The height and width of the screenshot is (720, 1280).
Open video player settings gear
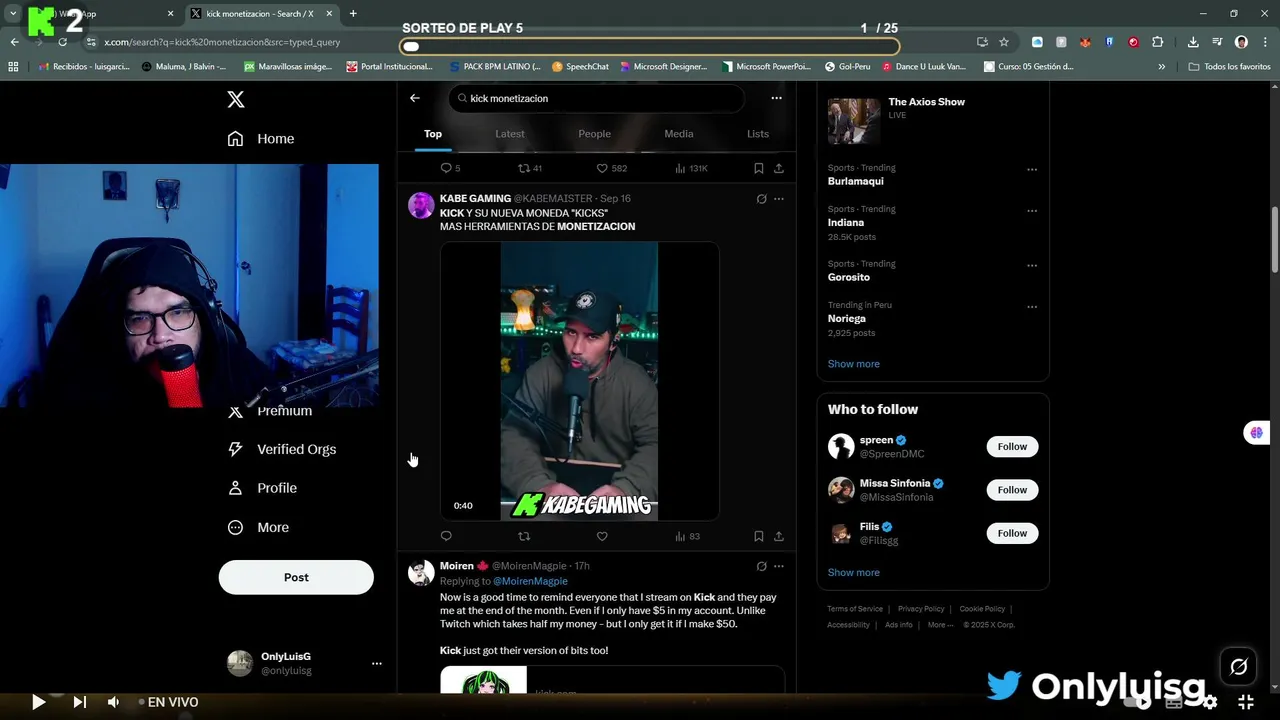[1210, 702]
